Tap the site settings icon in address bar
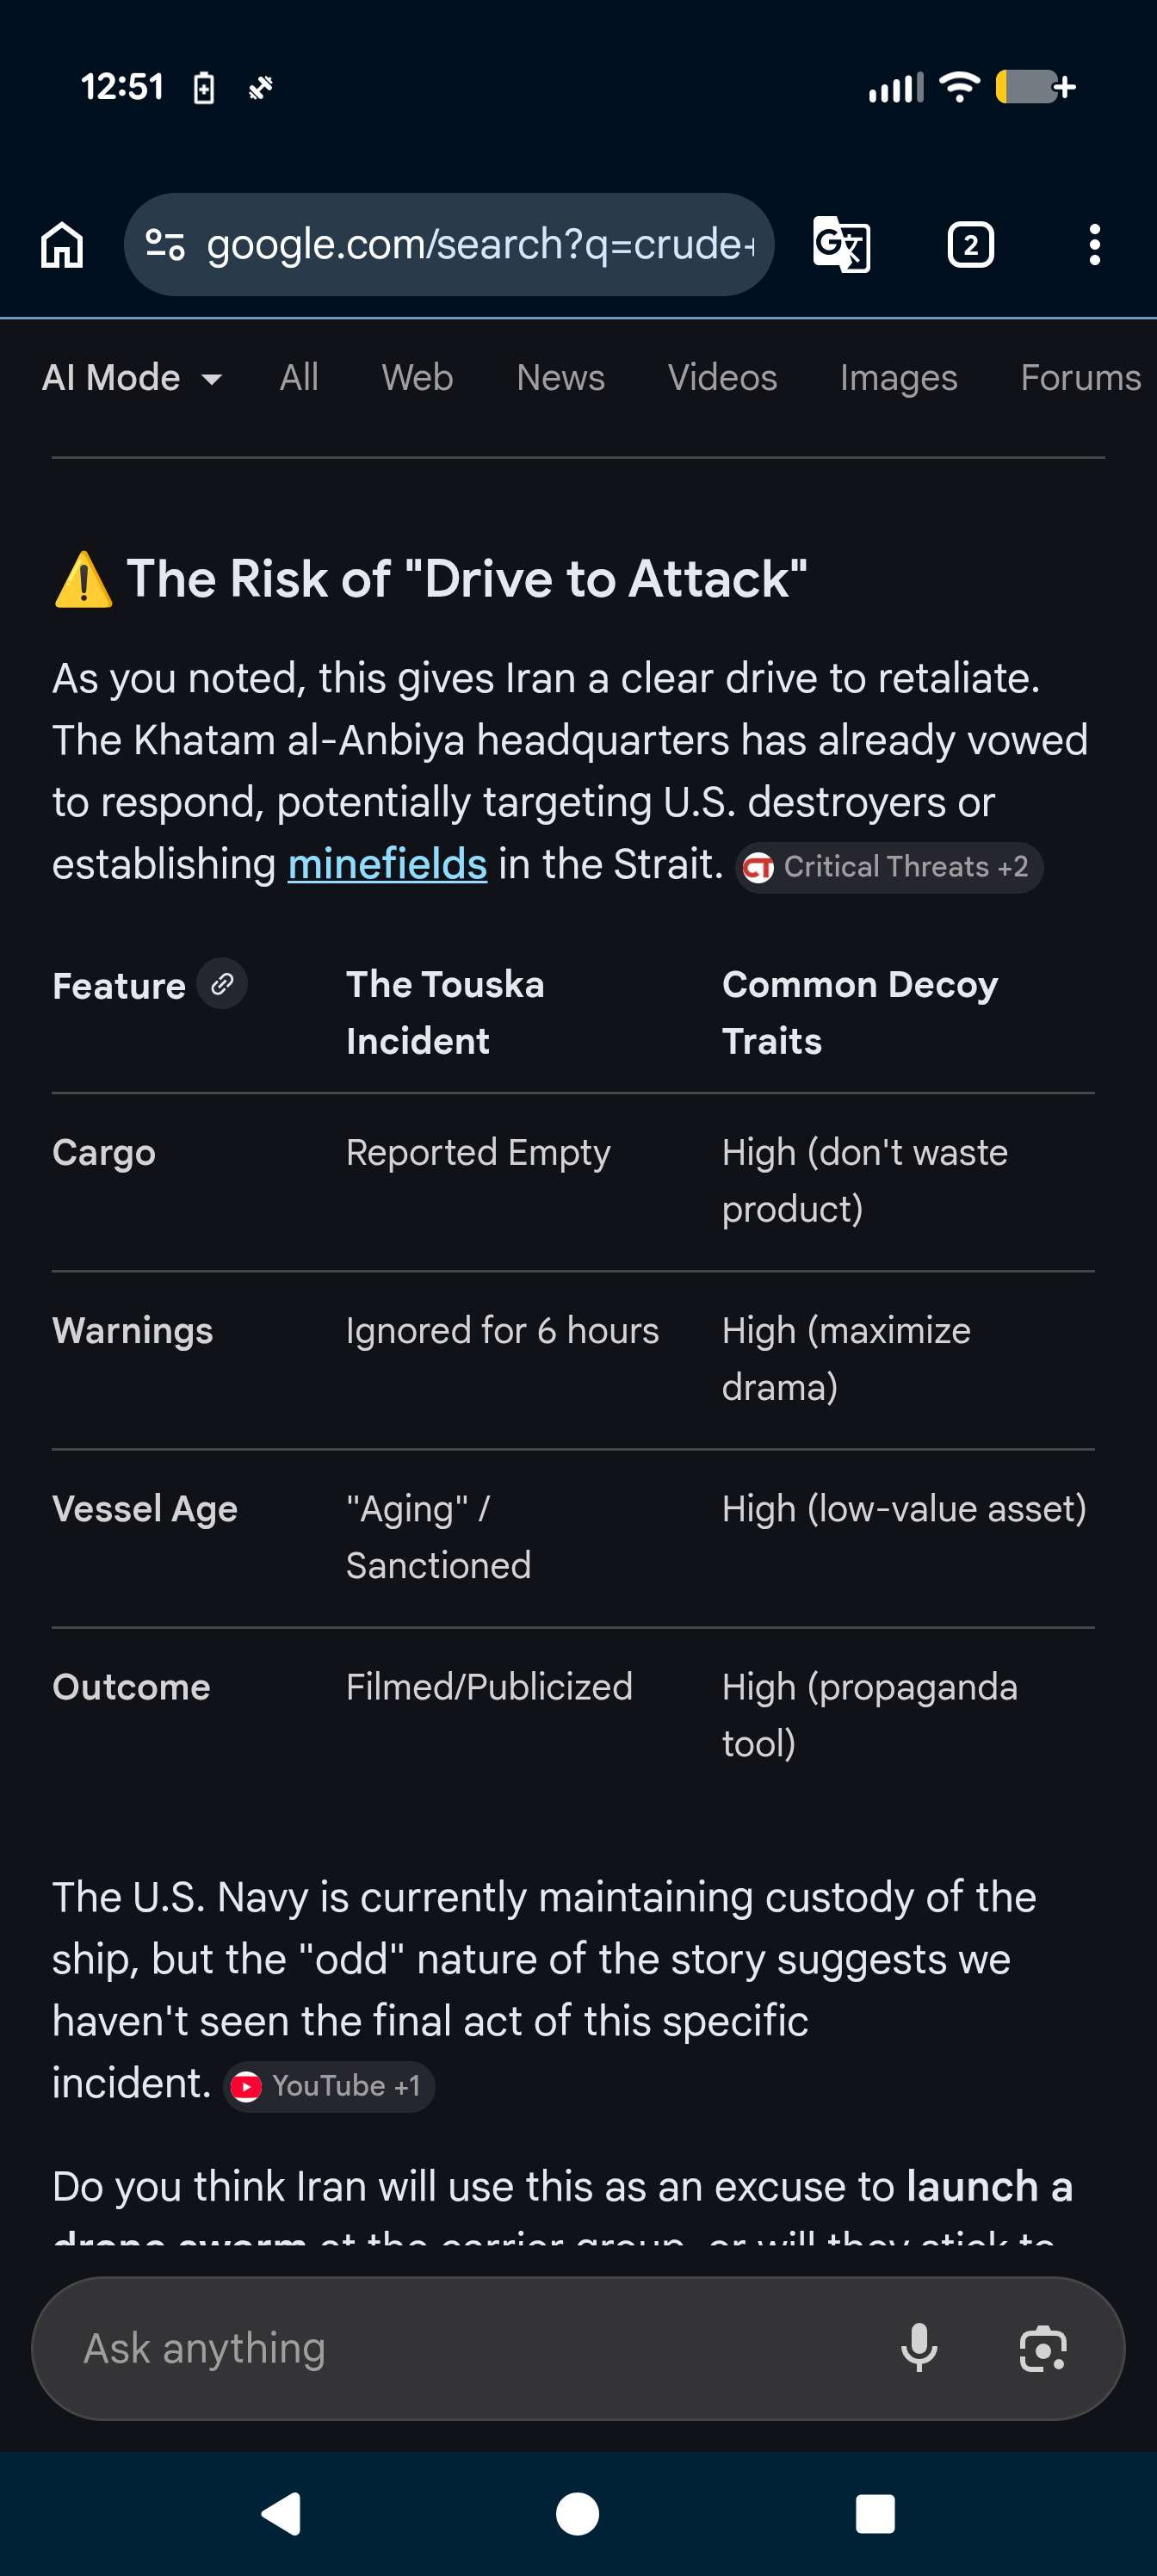Screen dimensions: 1157x2576 [x=165, y=244]
